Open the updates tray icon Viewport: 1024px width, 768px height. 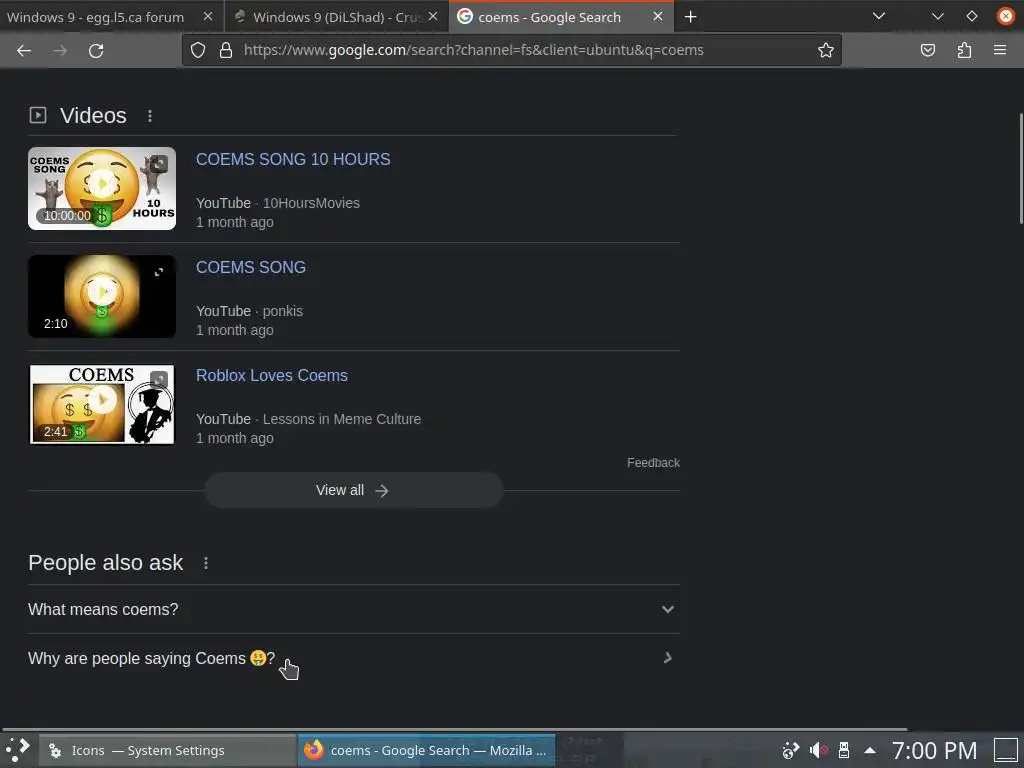point(791,750)
